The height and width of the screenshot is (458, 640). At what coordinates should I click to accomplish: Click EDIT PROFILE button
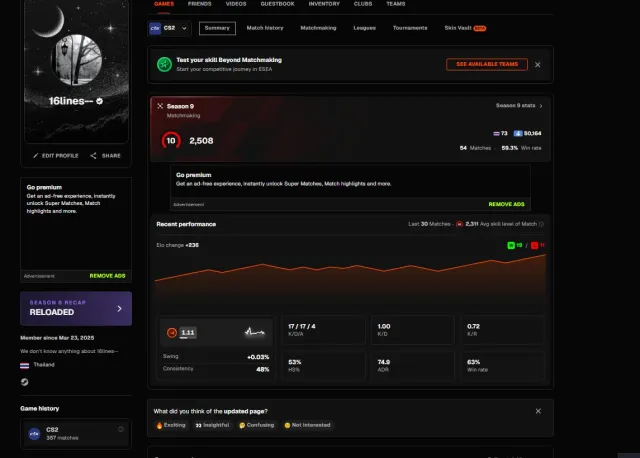pos(56,156)
